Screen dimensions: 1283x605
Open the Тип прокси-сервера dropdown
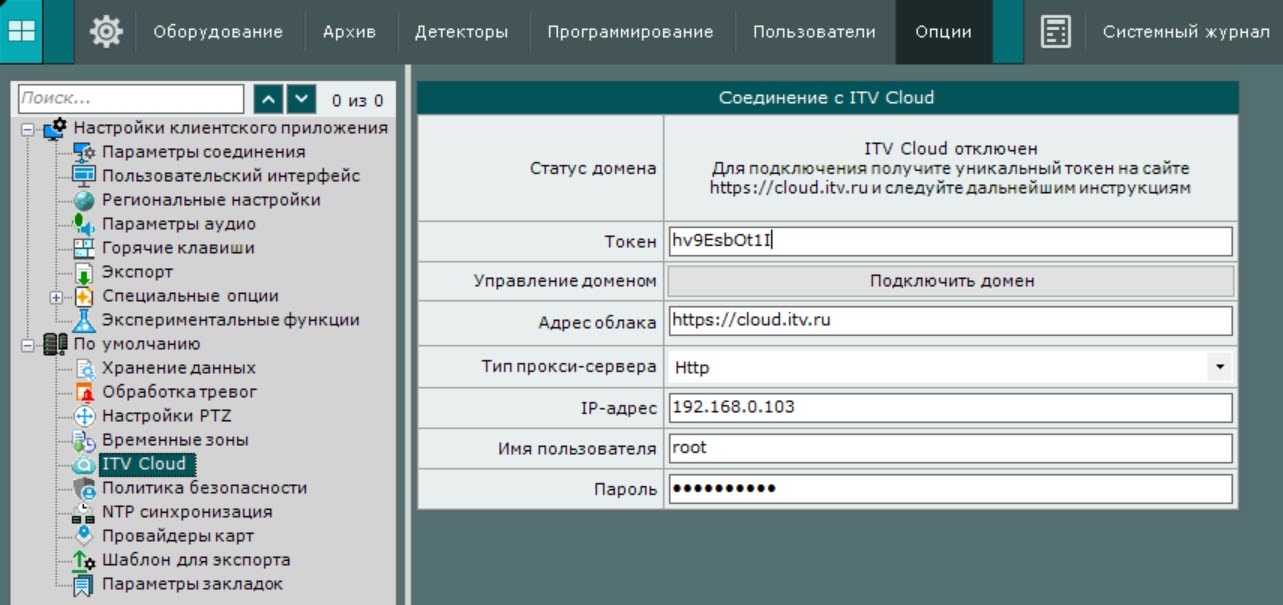pyautogui.click(x=1219, y=368)
